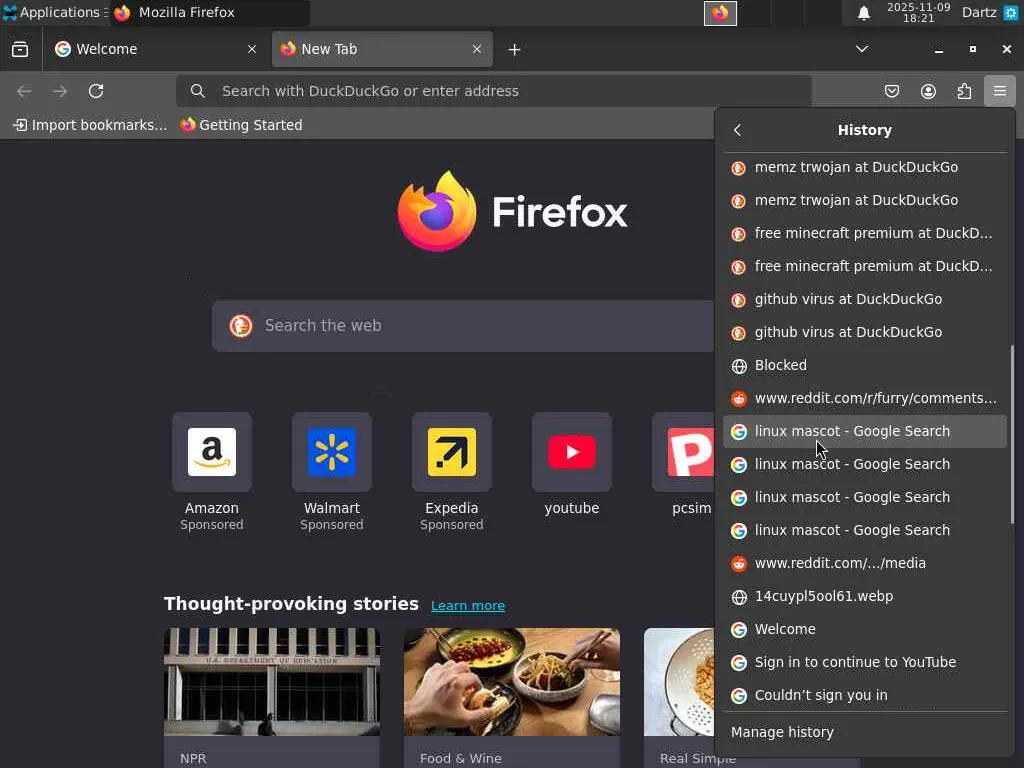Open 14cuypl5ool61.webp history entry
This screenshot has width=1024, height=768.
(865, 596)
